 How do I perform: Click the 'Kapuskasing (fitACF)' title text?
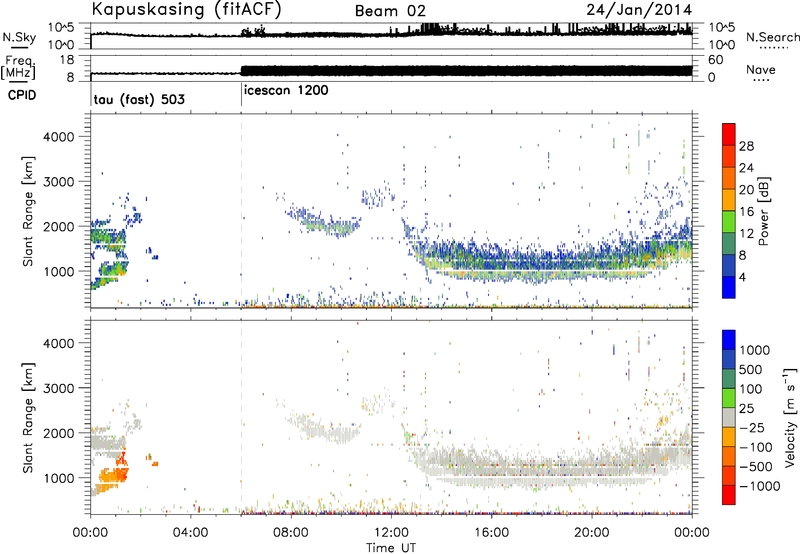click(187, 10)
